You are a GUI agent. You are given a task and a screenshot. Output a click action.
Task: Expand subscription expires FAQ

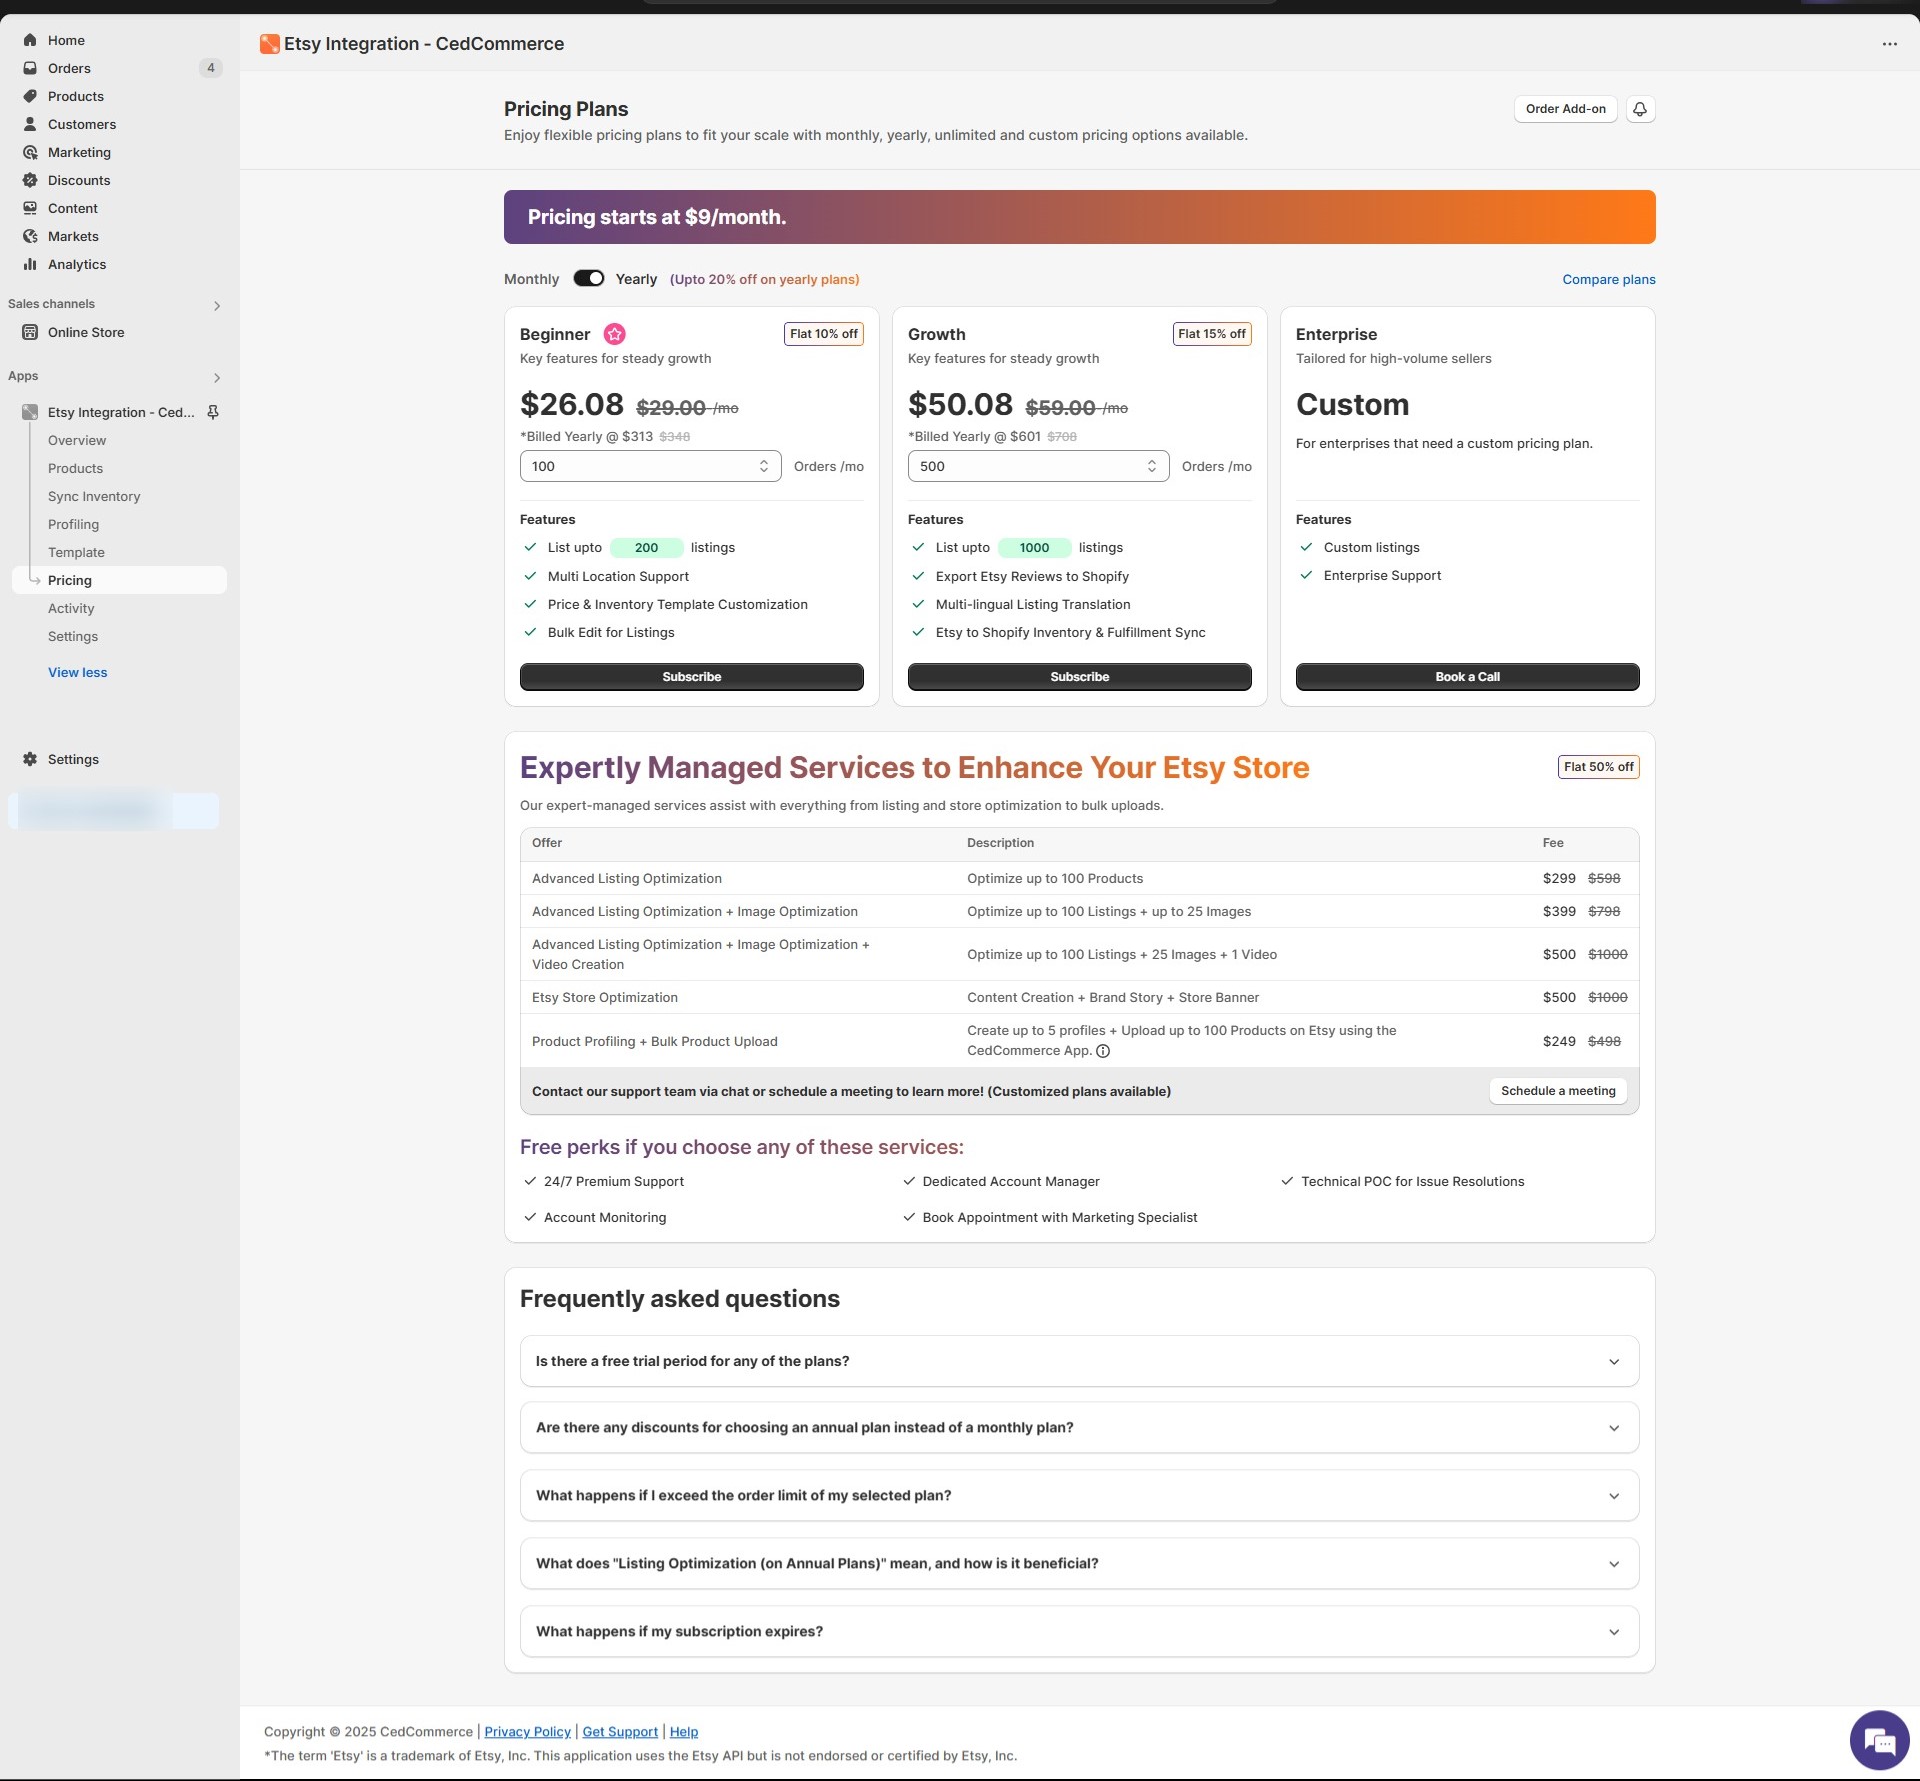pos(1079,1631)
